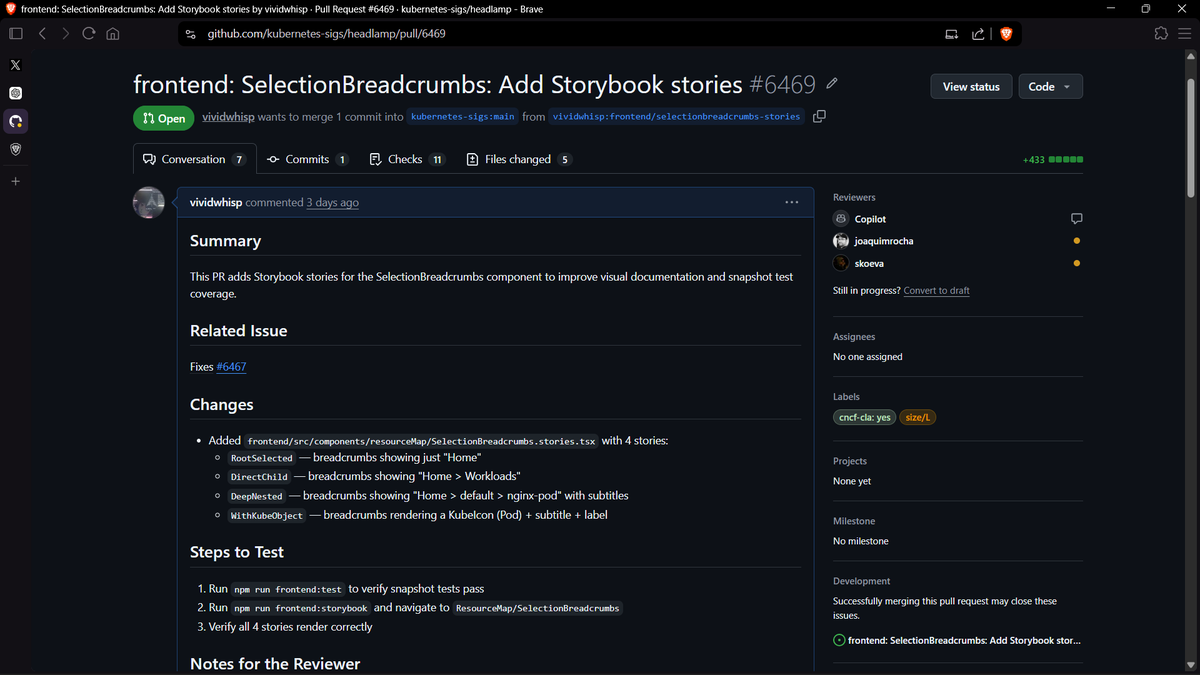Click the 'No one assigned' text
Viewport: 1200px width, 675px height.
(x=868, y=357)
